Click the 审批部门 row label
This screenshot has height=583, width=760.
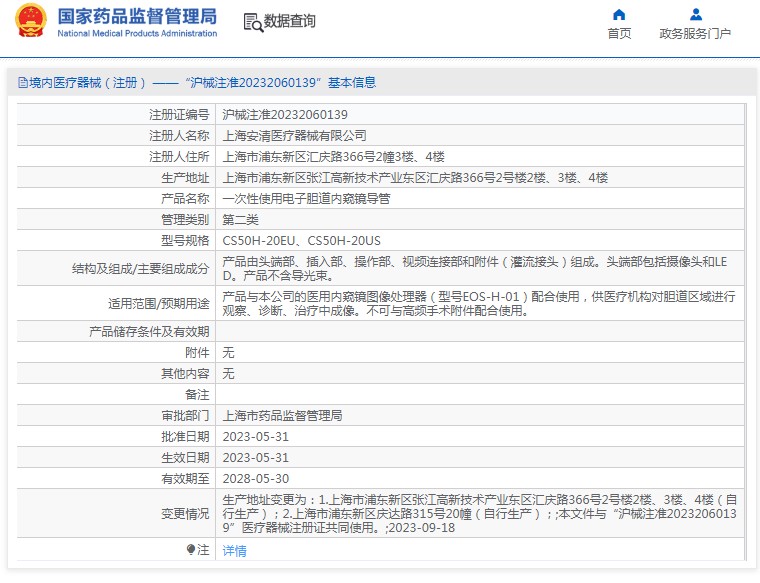[185, 416]
